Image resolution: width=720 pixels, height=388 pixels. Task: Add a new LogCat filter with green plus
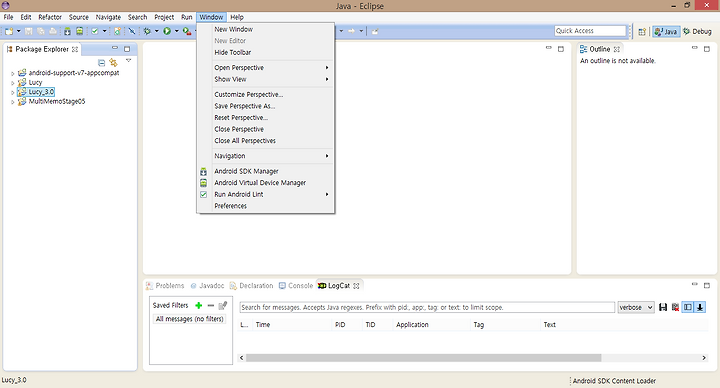[x=198, y=305]
